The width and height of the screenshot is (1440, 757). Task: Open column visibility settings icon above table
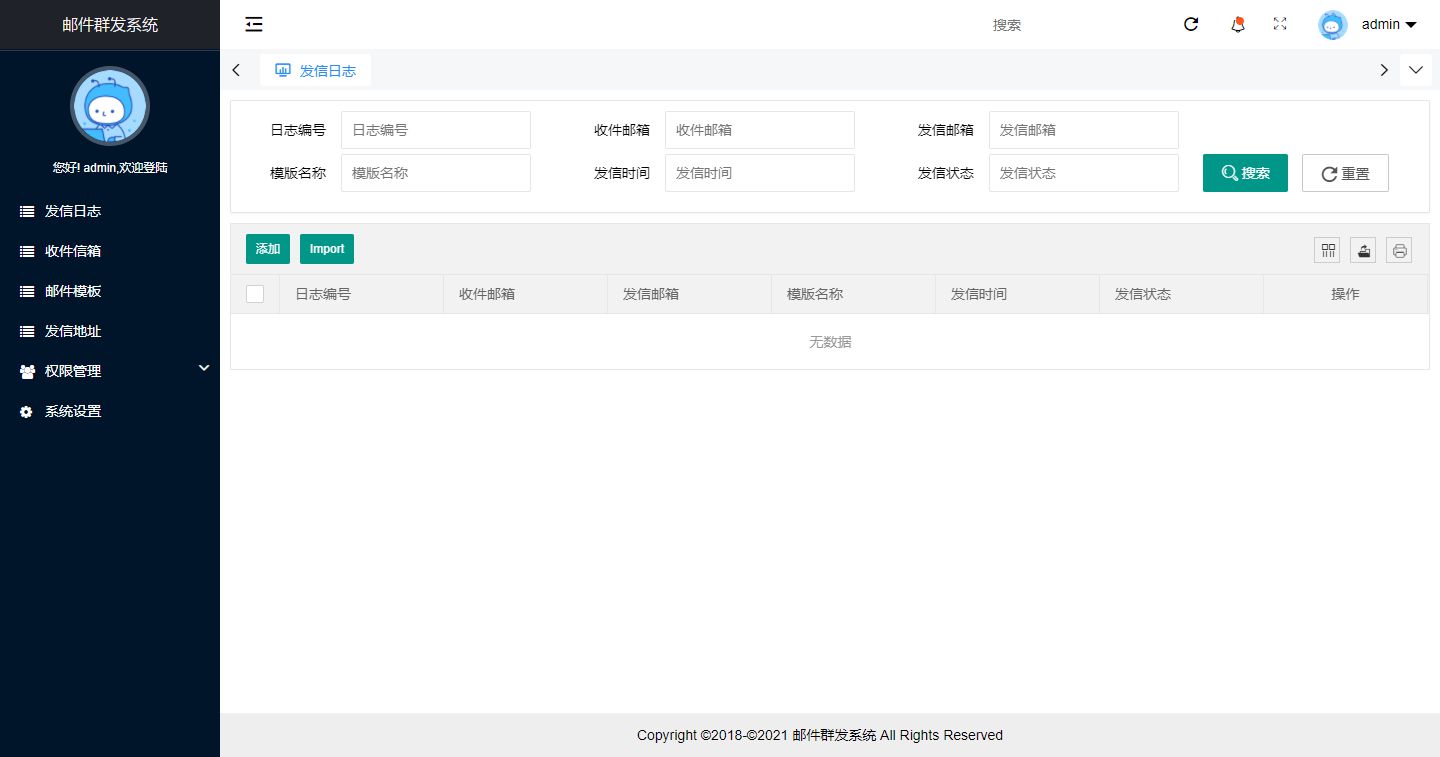click(x=1327, y=249)
